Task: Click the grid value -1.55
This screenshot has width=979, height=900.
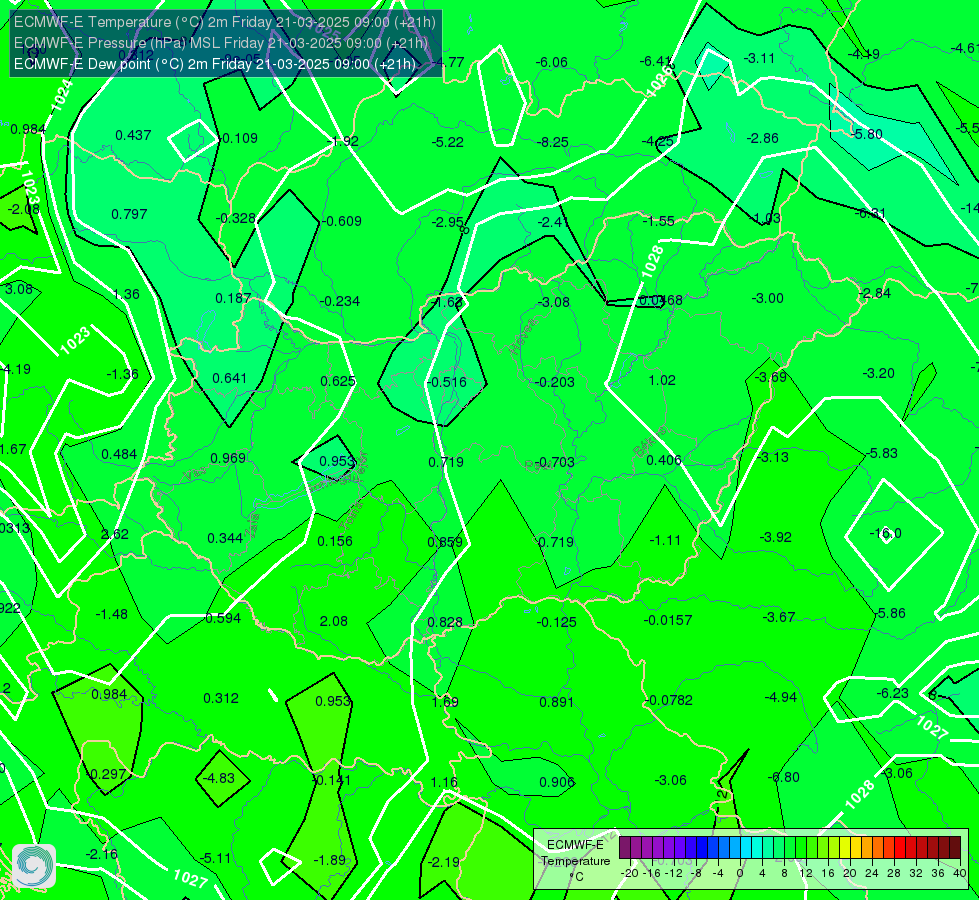Action: [x=659, y=221]
